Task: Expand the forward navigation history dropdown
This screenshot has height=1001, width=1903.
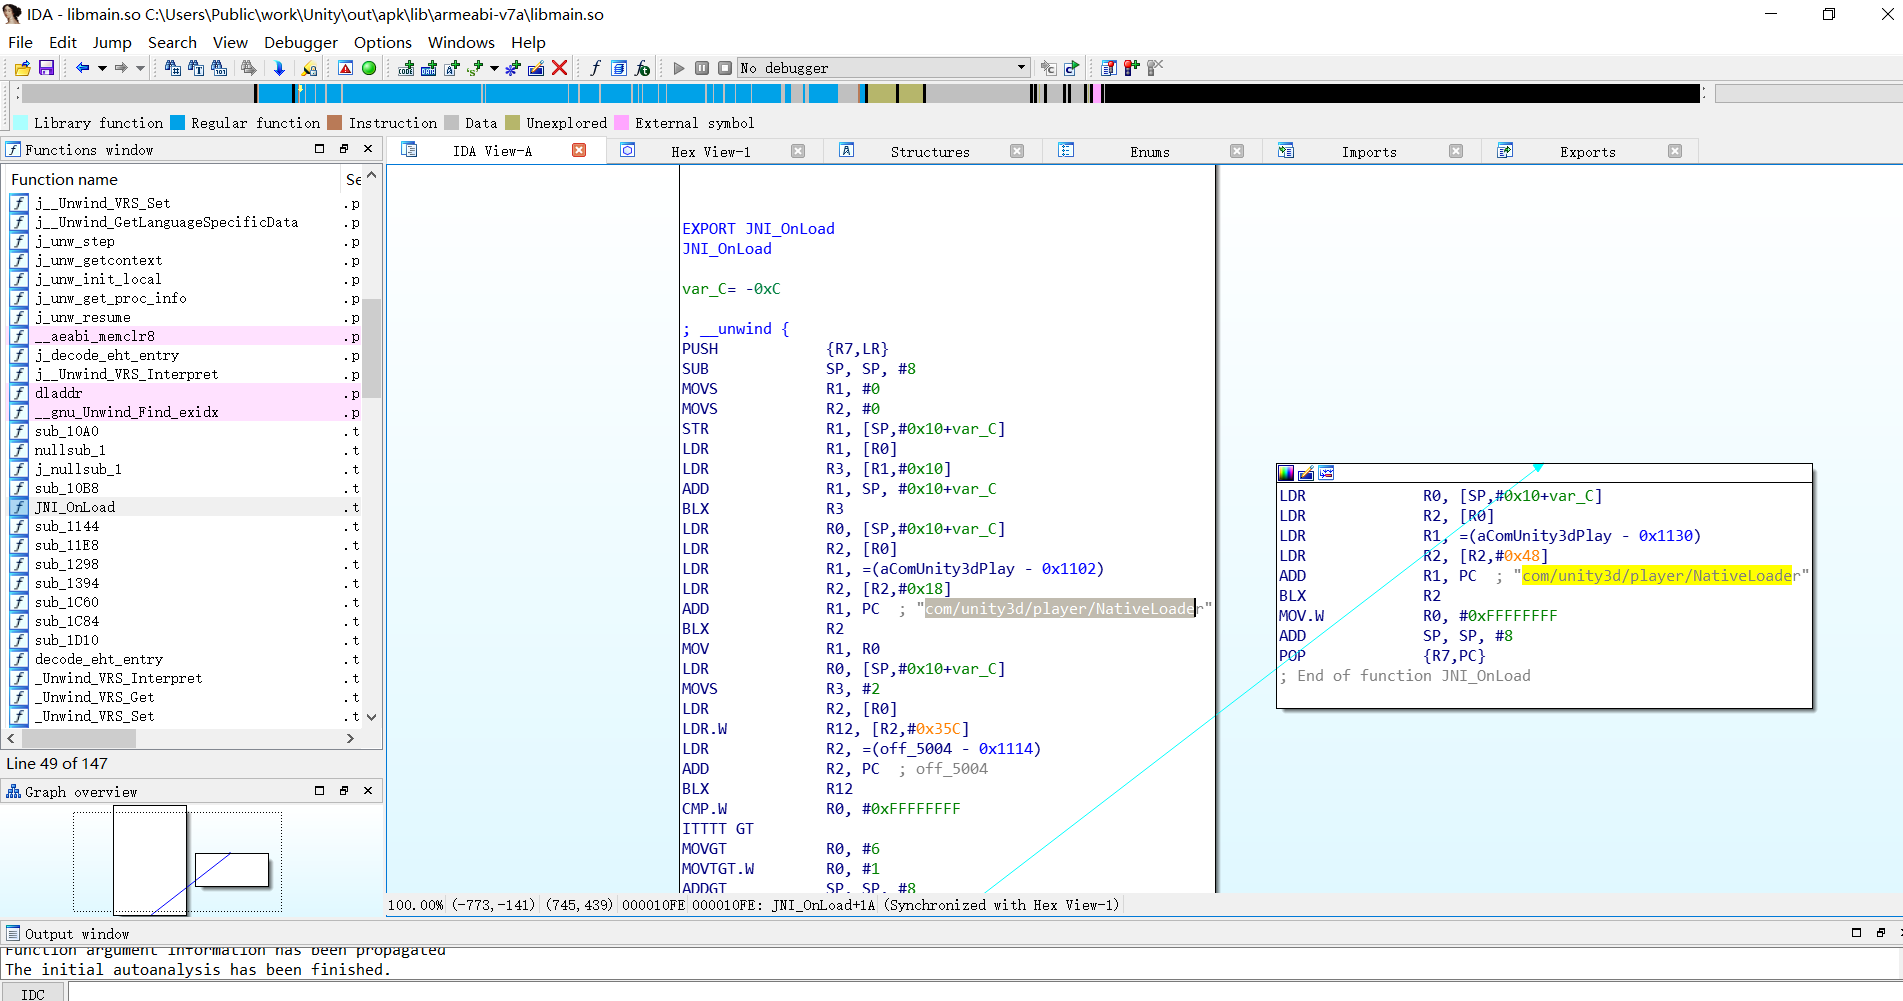Action: [x=140, y=68]
